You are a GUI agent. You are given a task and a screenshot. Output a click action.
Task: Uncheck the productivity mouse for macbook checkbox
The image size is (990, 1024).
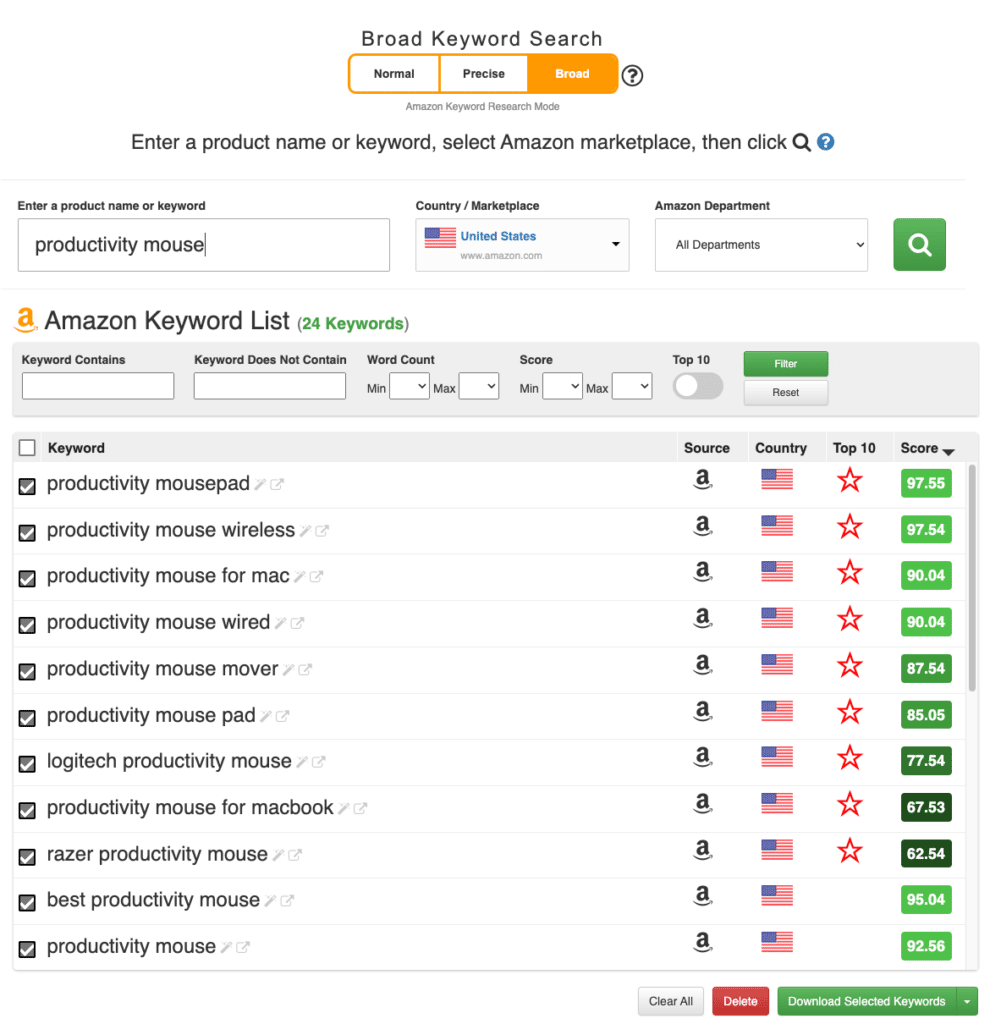tap(27, 810)
